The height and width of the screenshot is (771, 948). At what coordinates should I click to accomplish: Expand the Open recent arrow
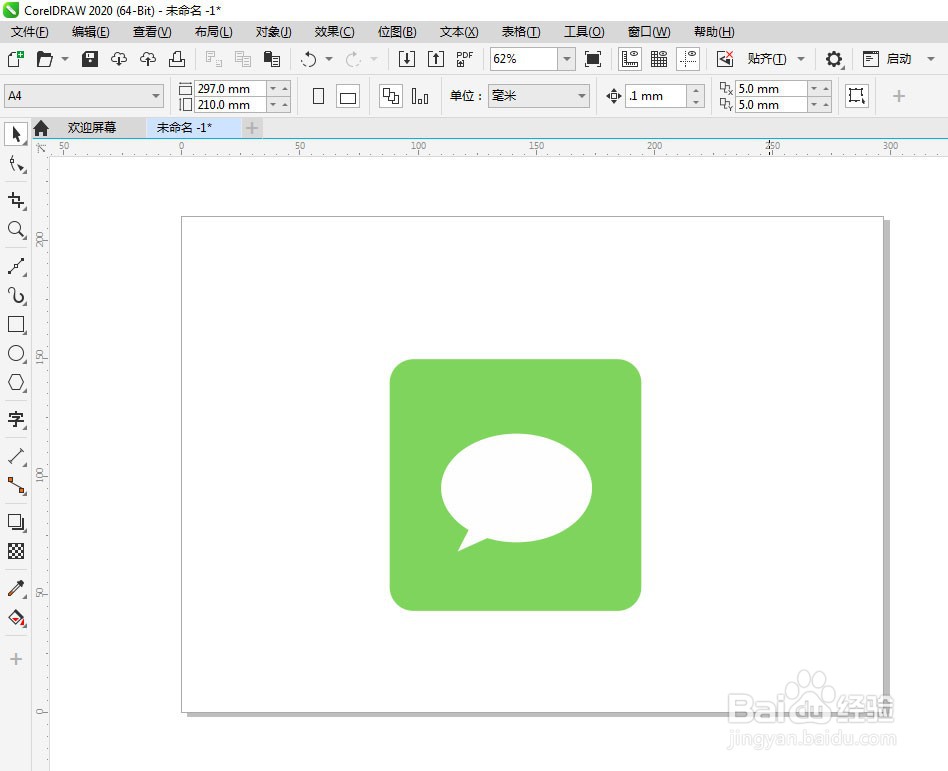click(65, 59)
